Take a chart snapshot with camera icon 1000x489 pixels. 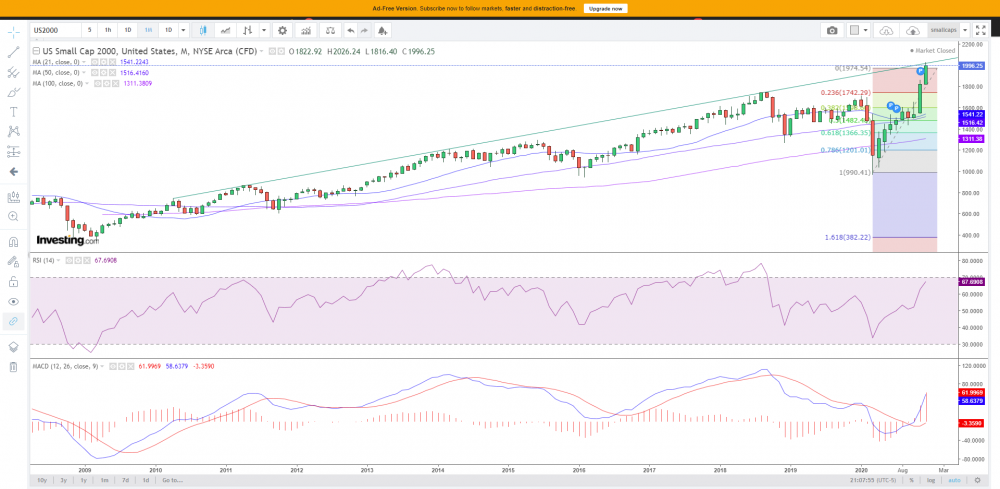point(831,30)
